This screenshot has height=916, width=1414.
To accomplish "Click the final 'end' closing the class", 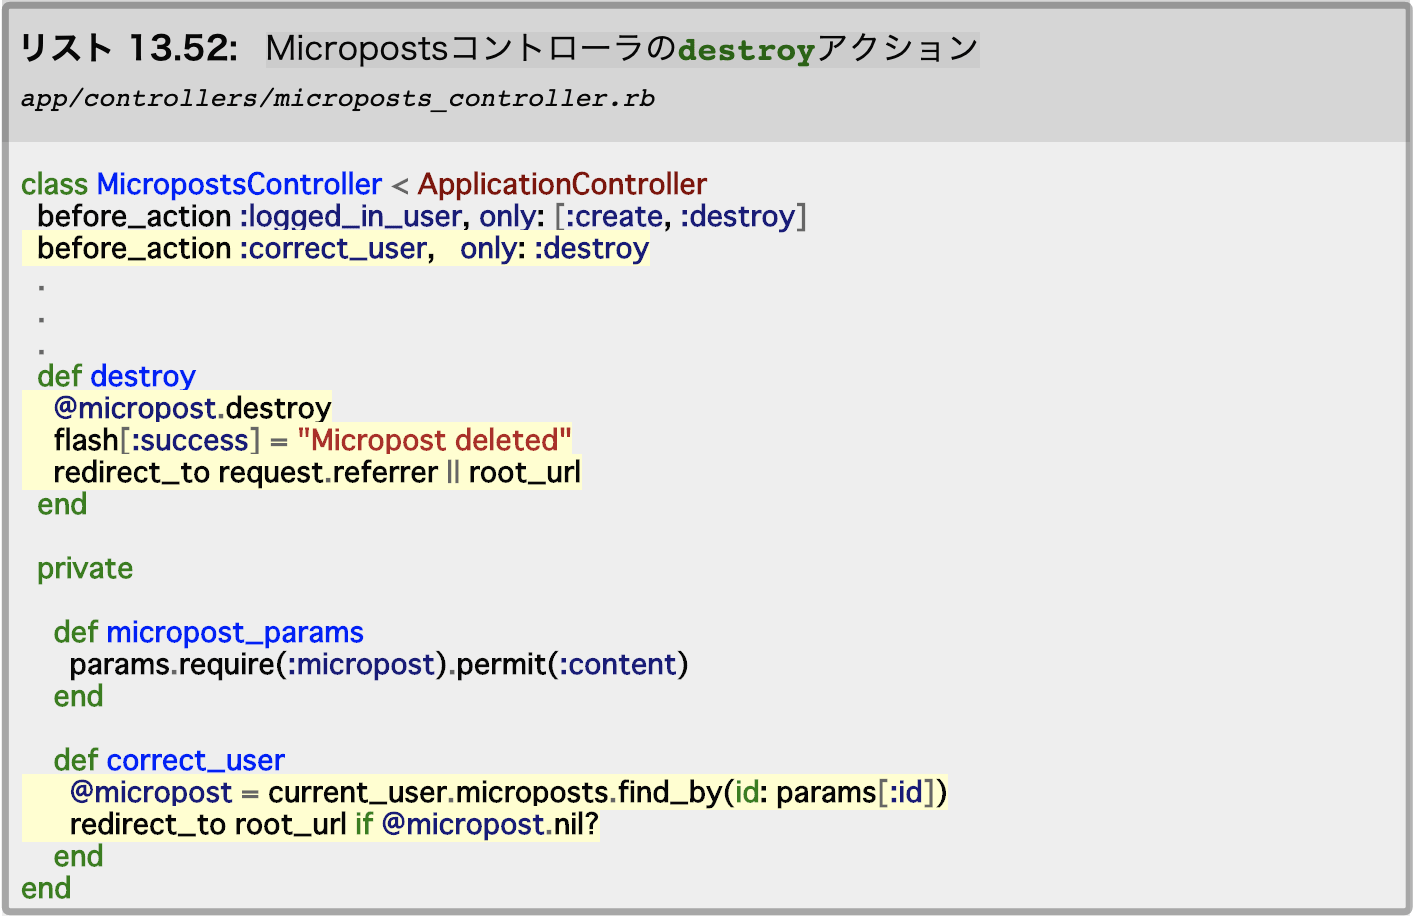I will 46,888.
